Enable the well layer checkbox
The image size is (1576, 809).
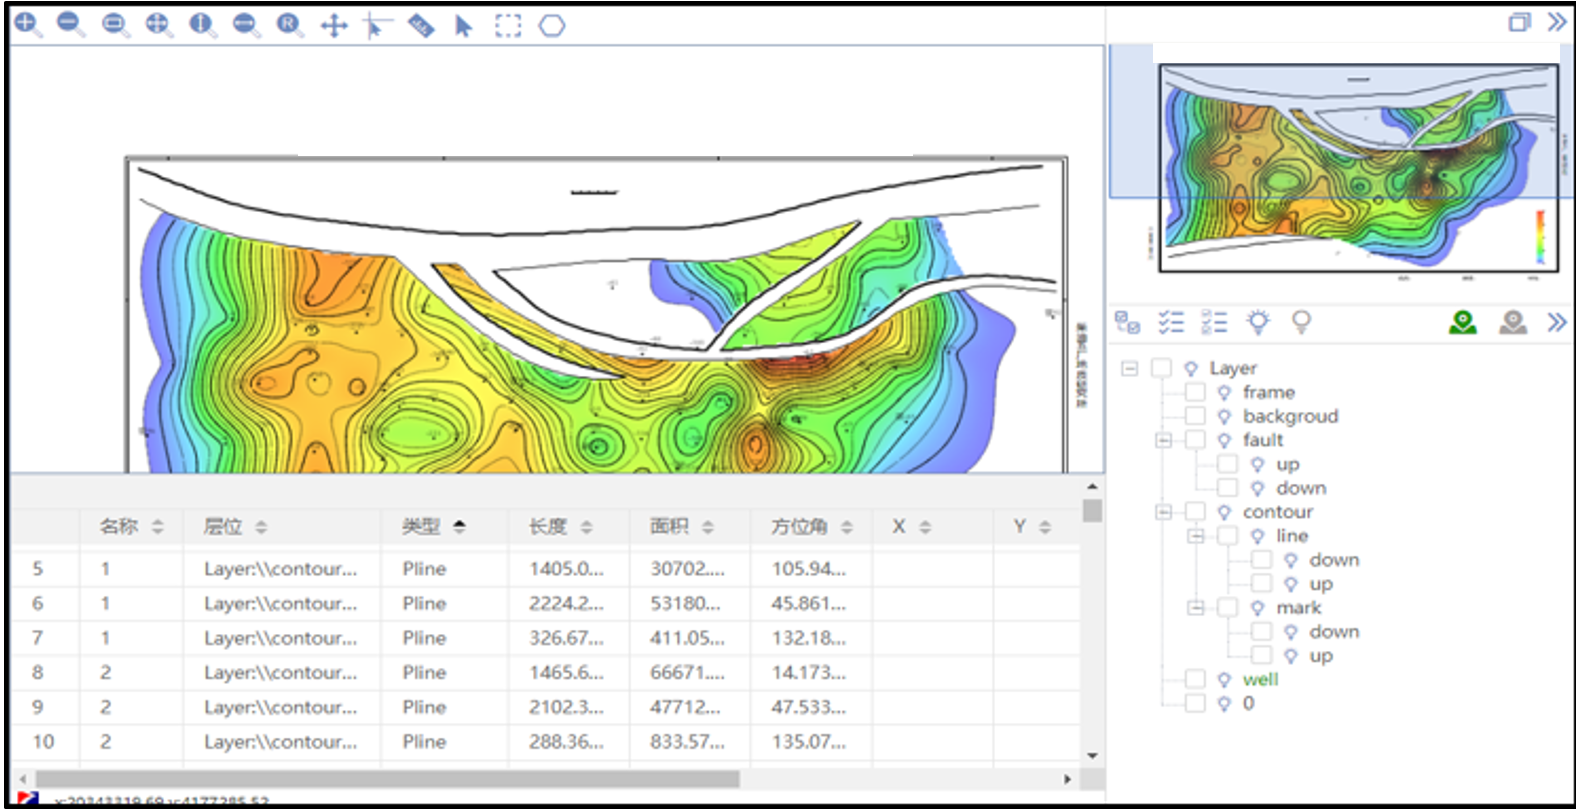coord(1195,679)
